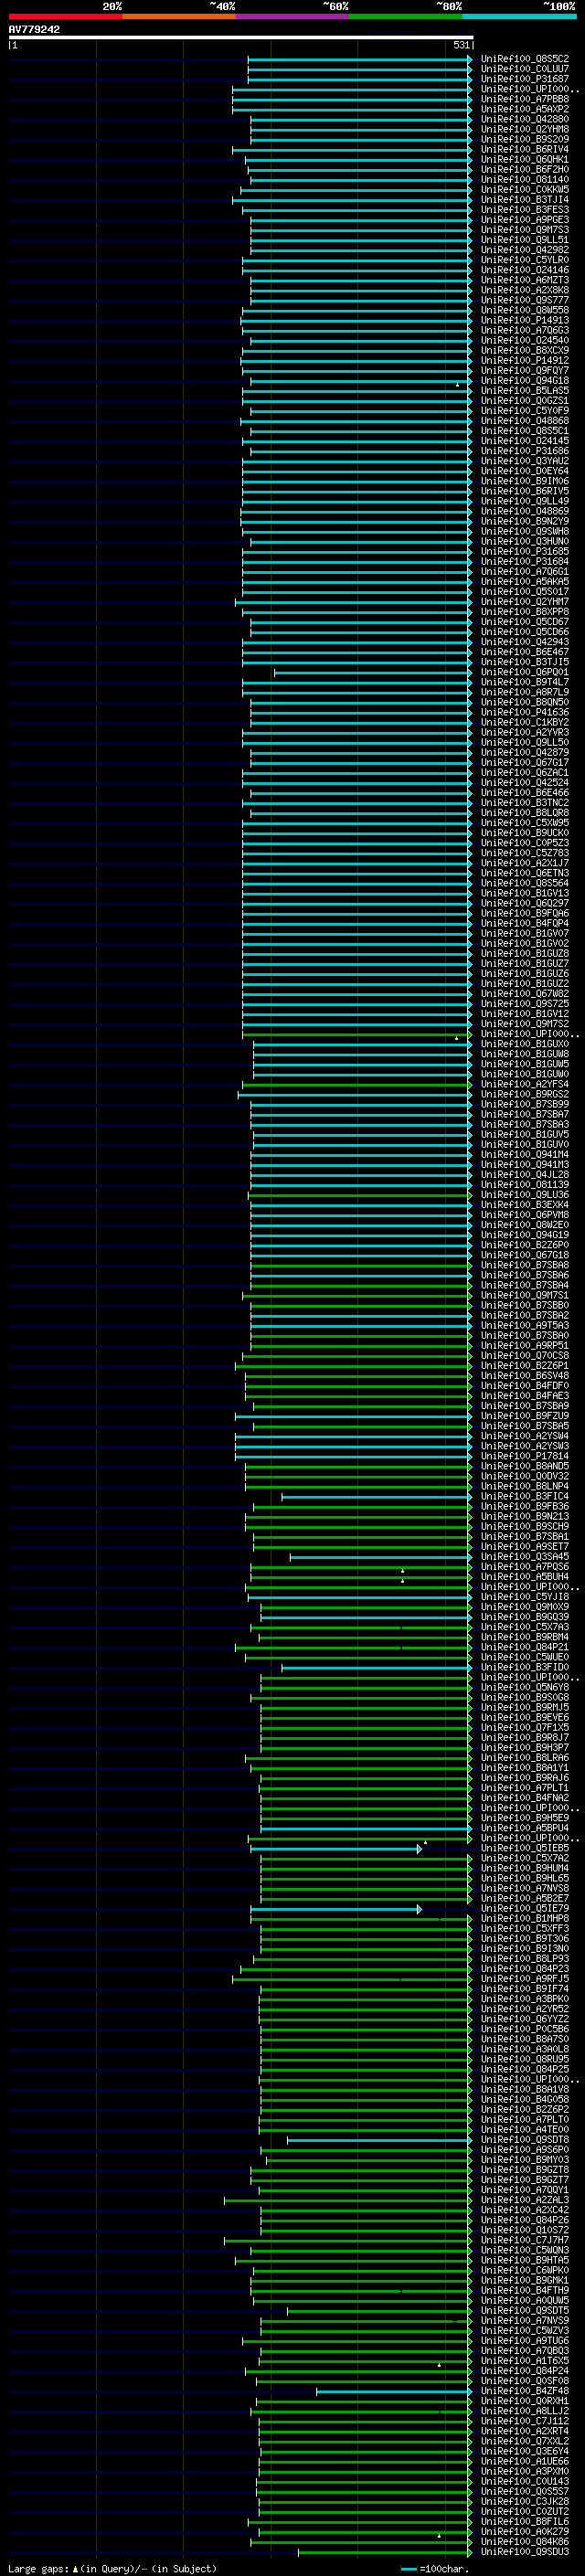Select the UniRef100_A6MZT3 label
The height and width of the screenshot is (2576, 585).
pyautogui.click(x=525, y=280)
